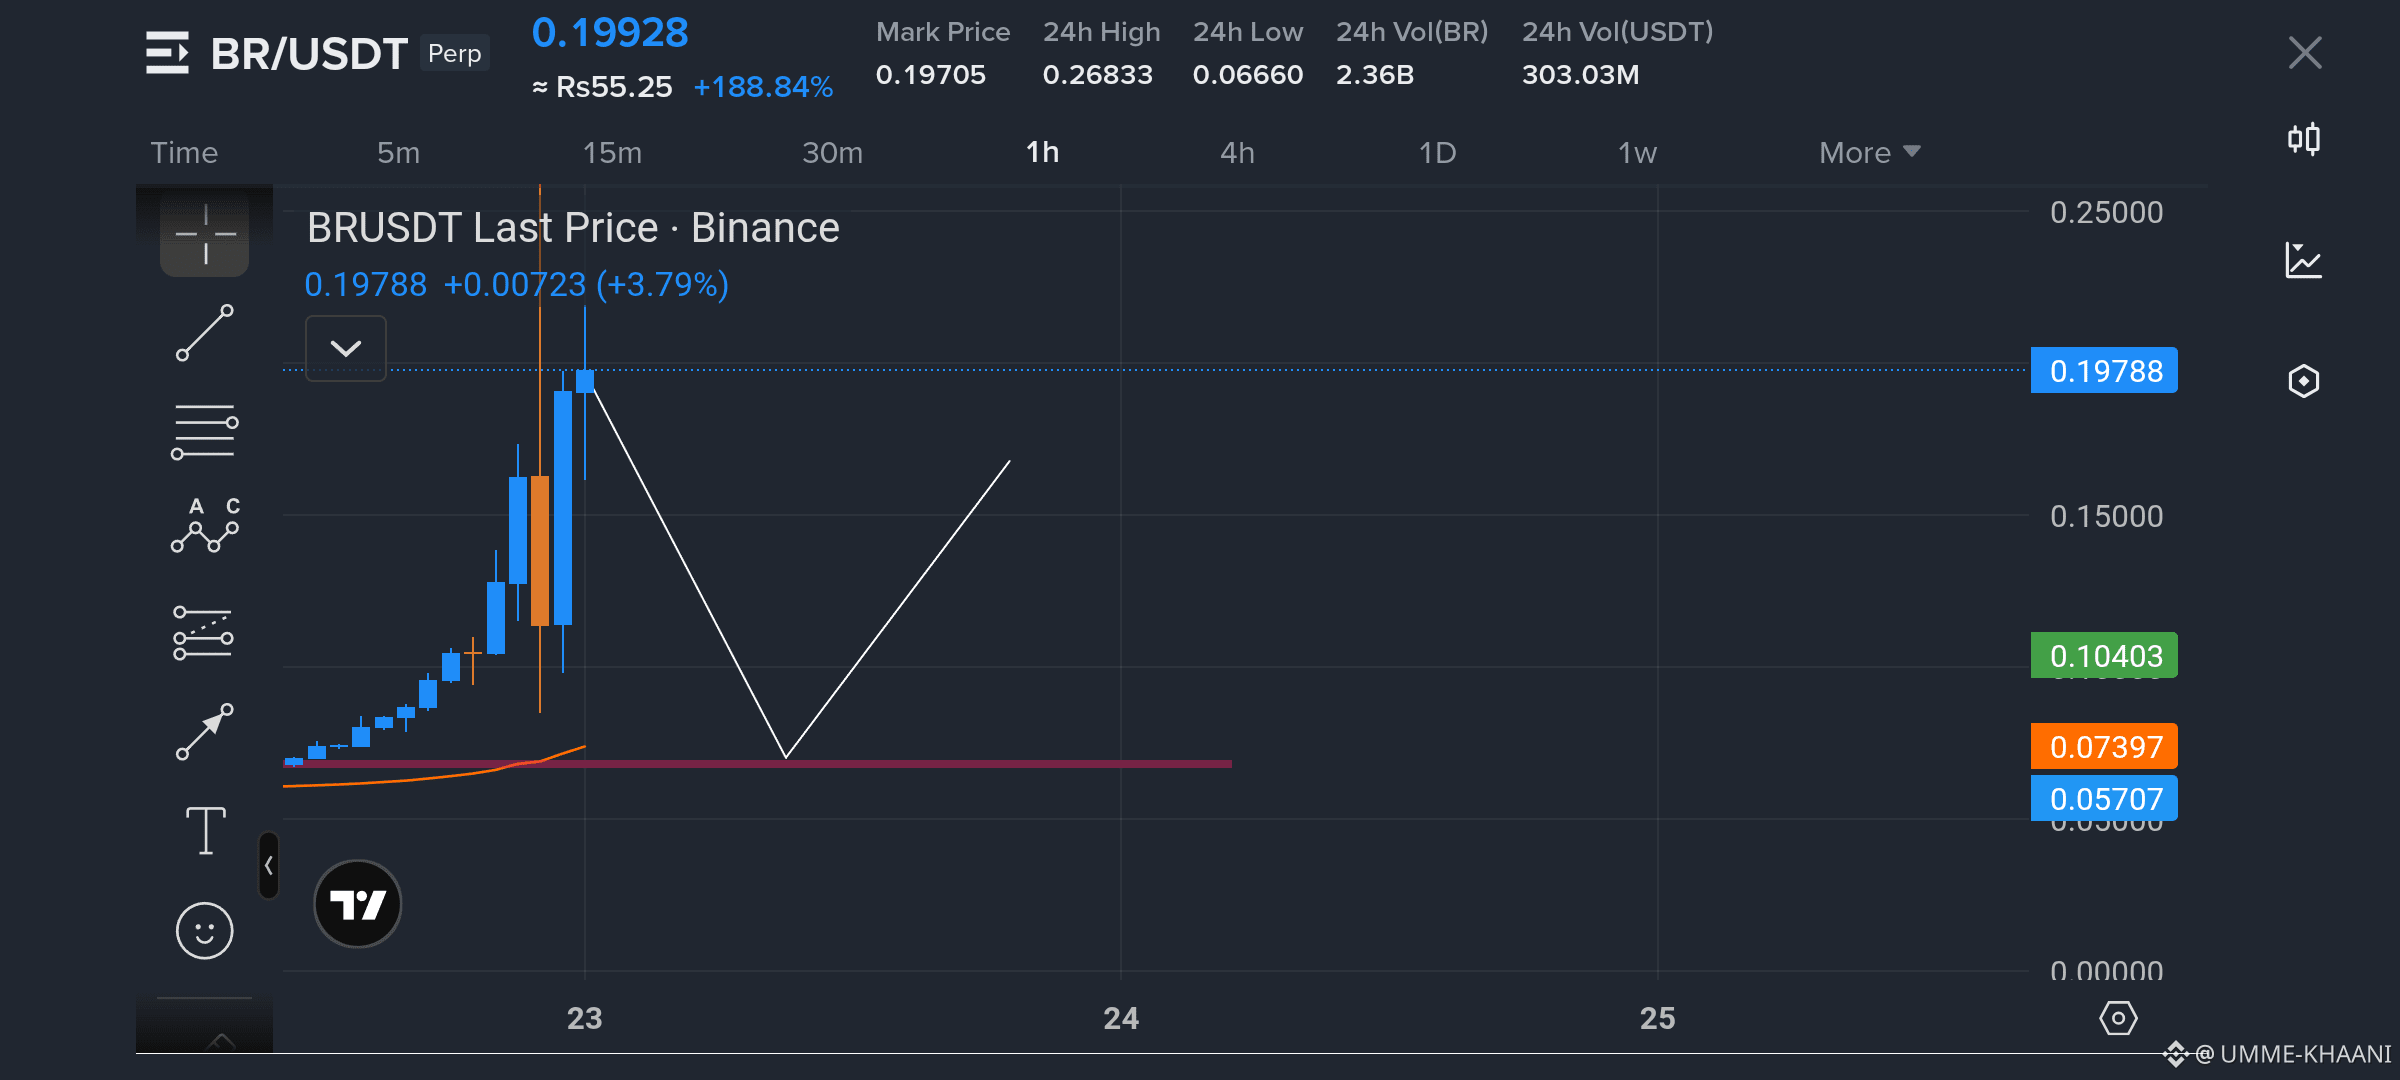Viewport: 2400px width, 1080px height.
Task: Select the ABC pattern drawing tool
Action: [x=205, y=525]
